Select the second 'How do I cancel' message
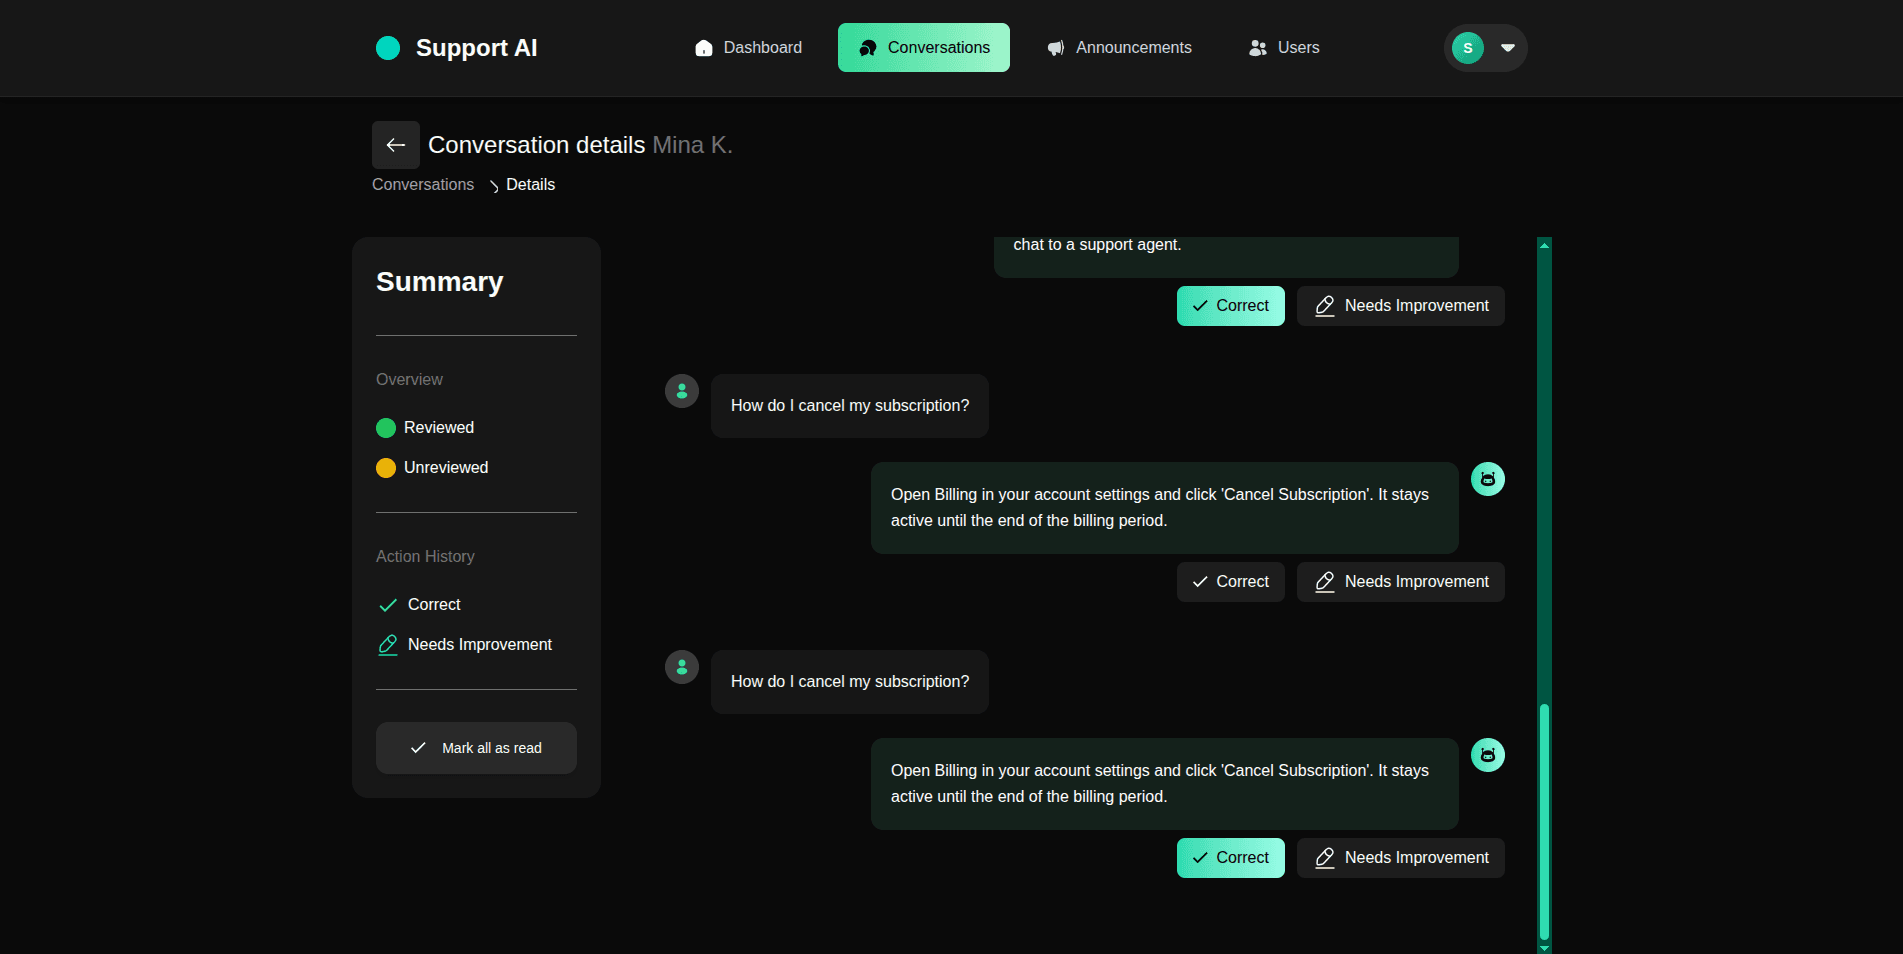The width and height of the screenshot is (1903, 954). [850, 682]
